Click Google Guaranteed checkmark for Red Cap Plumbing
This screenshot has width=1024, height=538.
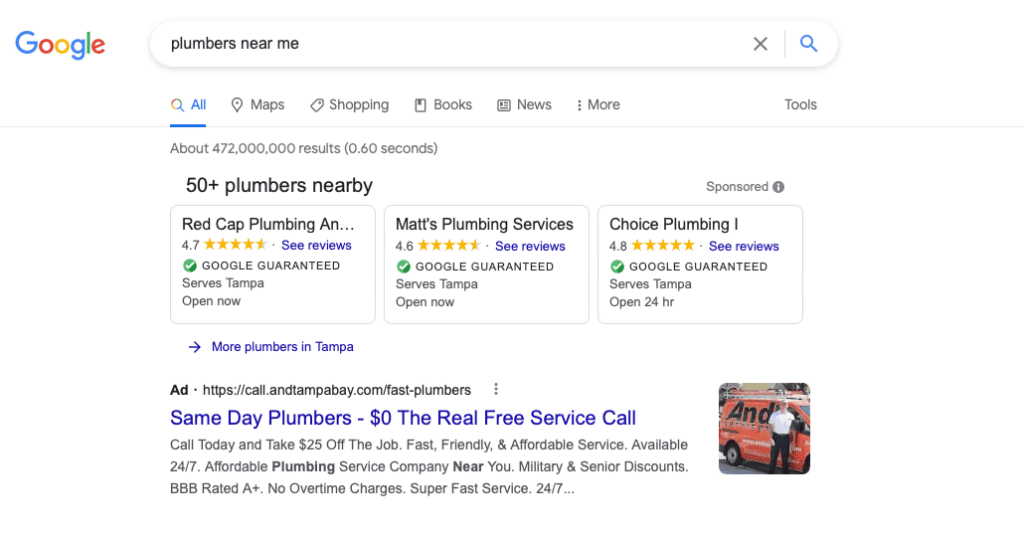(189, 266)
